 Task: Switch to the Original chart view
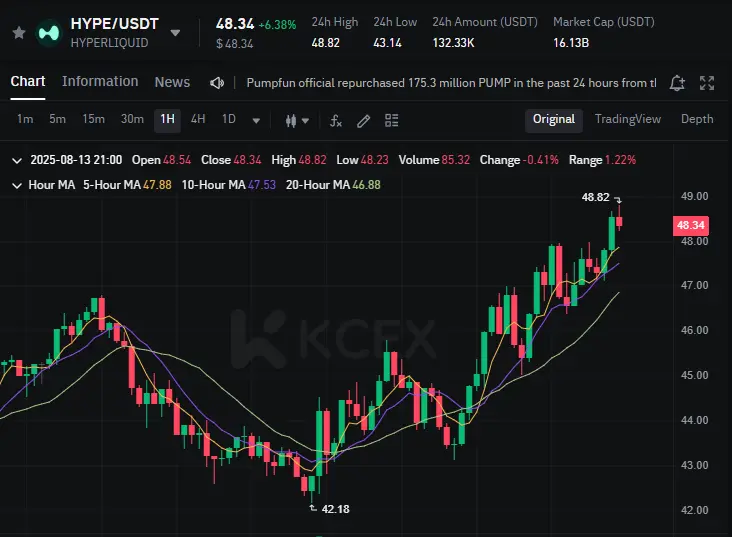point(554,120)
